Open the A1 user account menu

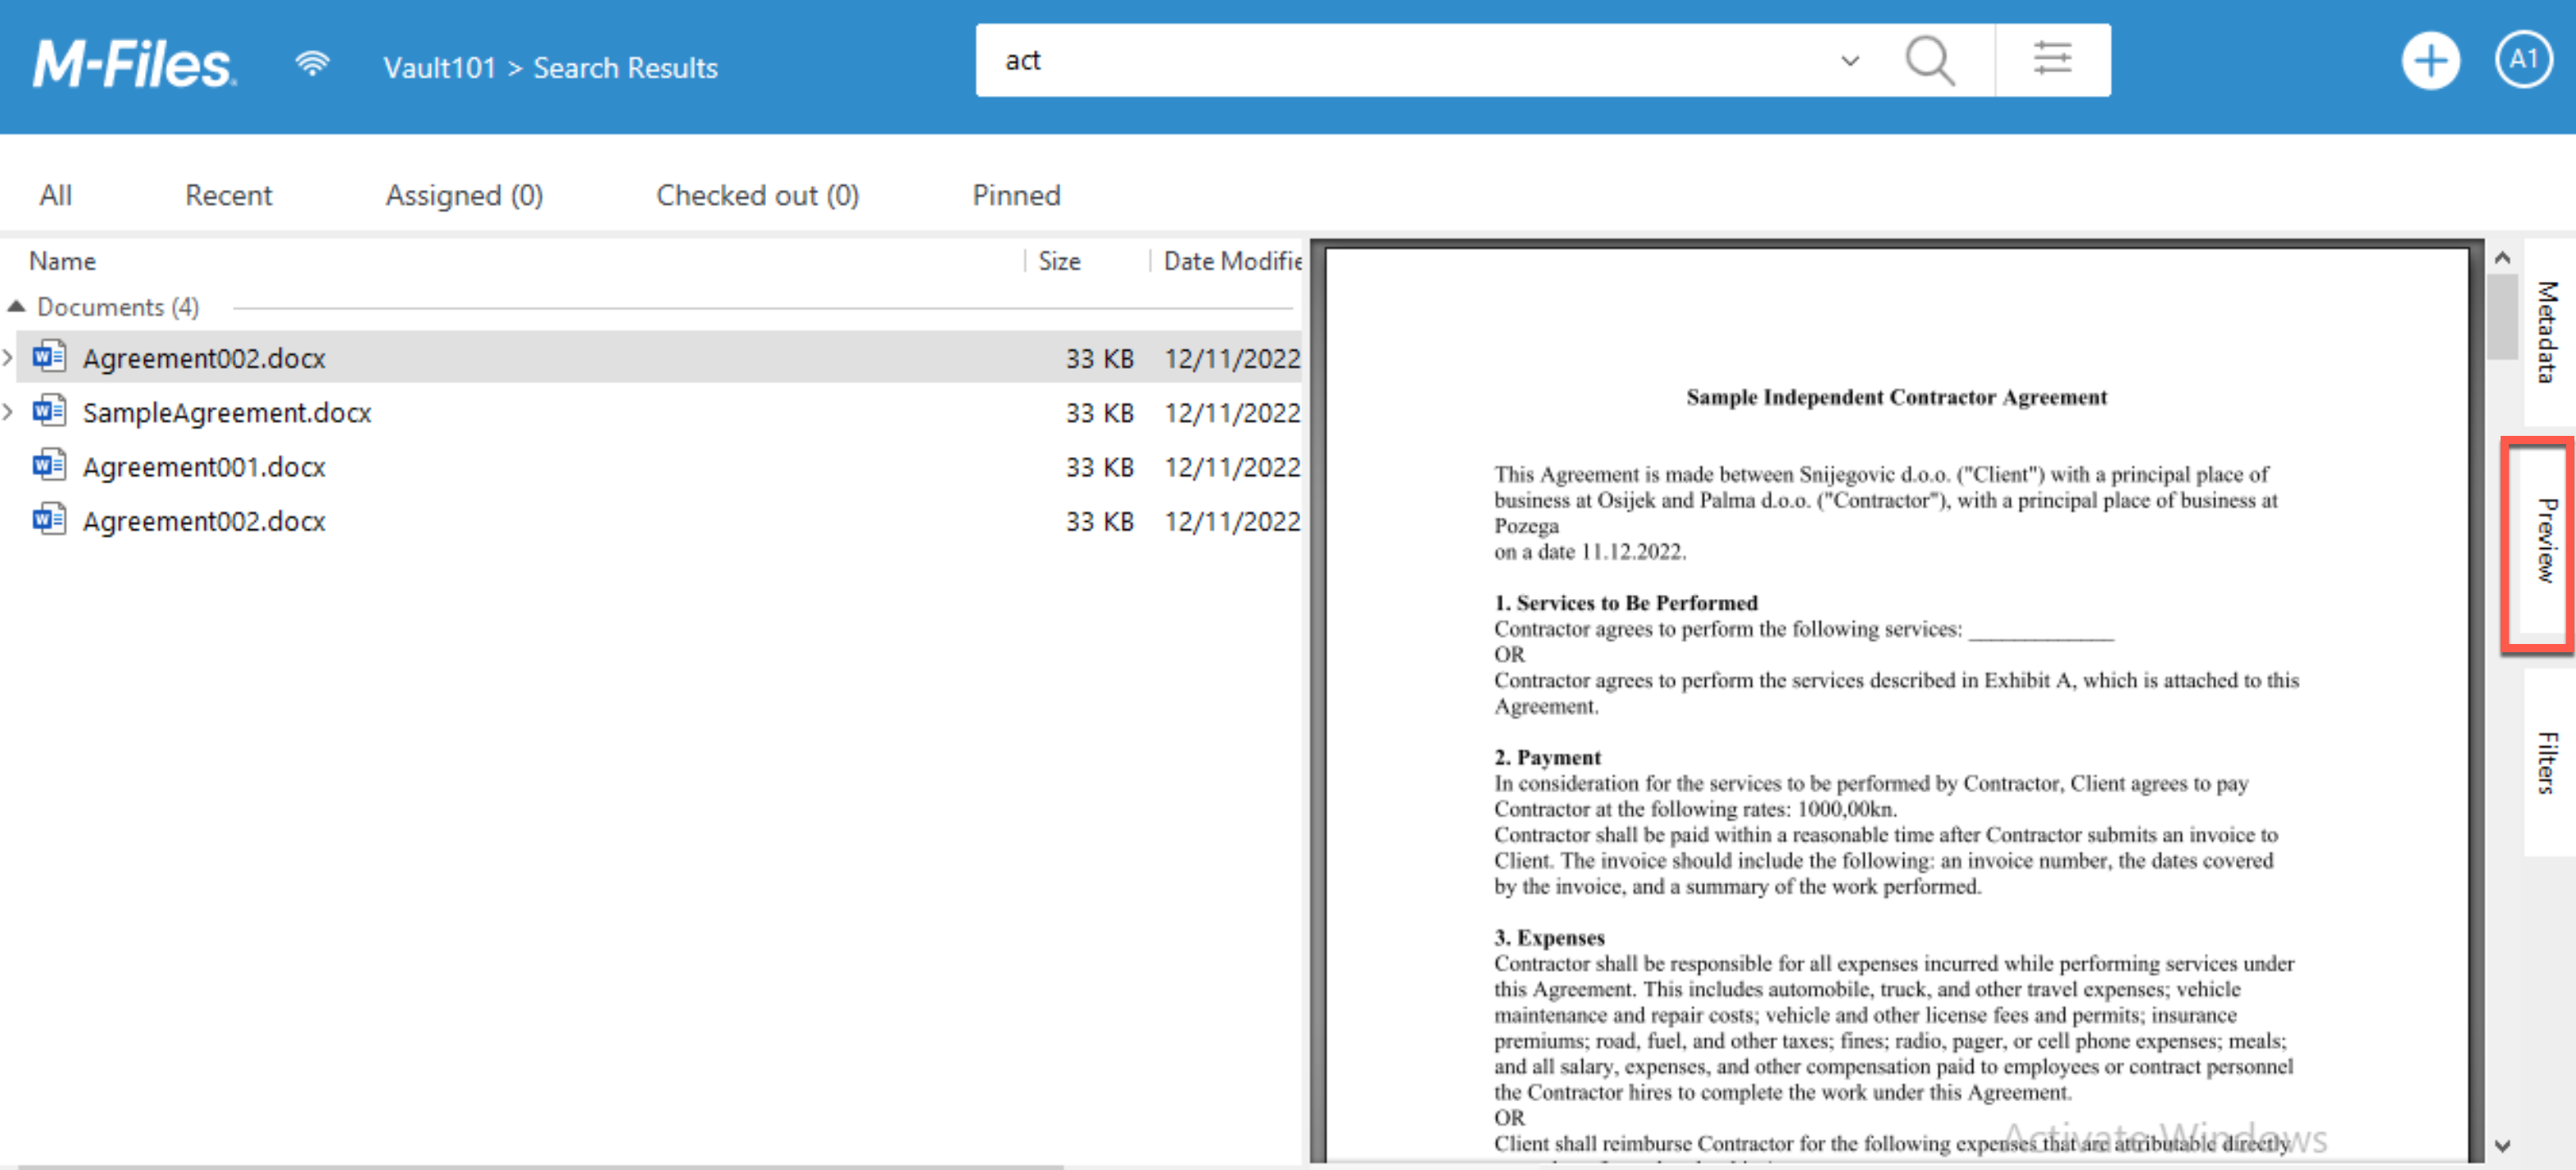coord(2524,60)
